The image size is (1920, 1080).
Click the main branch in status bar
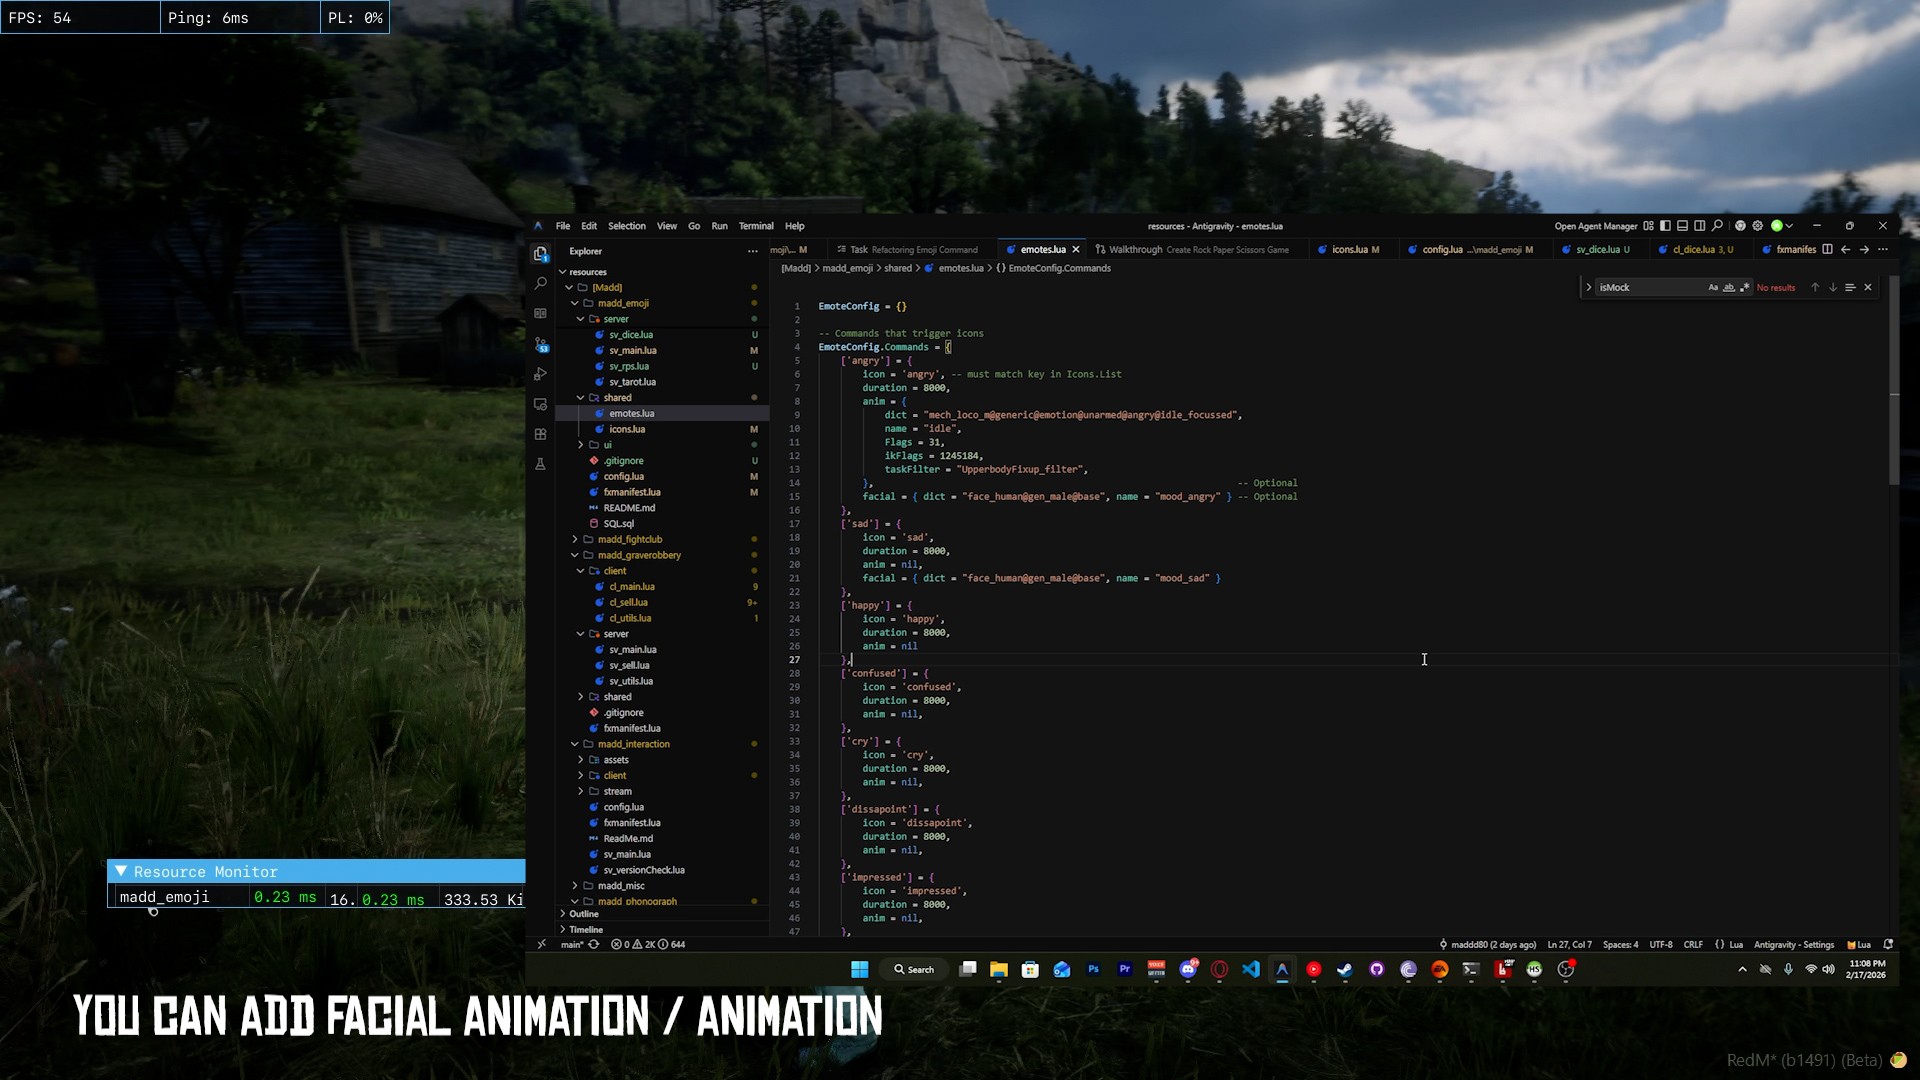pyautogui.click(x=572, y=945)
